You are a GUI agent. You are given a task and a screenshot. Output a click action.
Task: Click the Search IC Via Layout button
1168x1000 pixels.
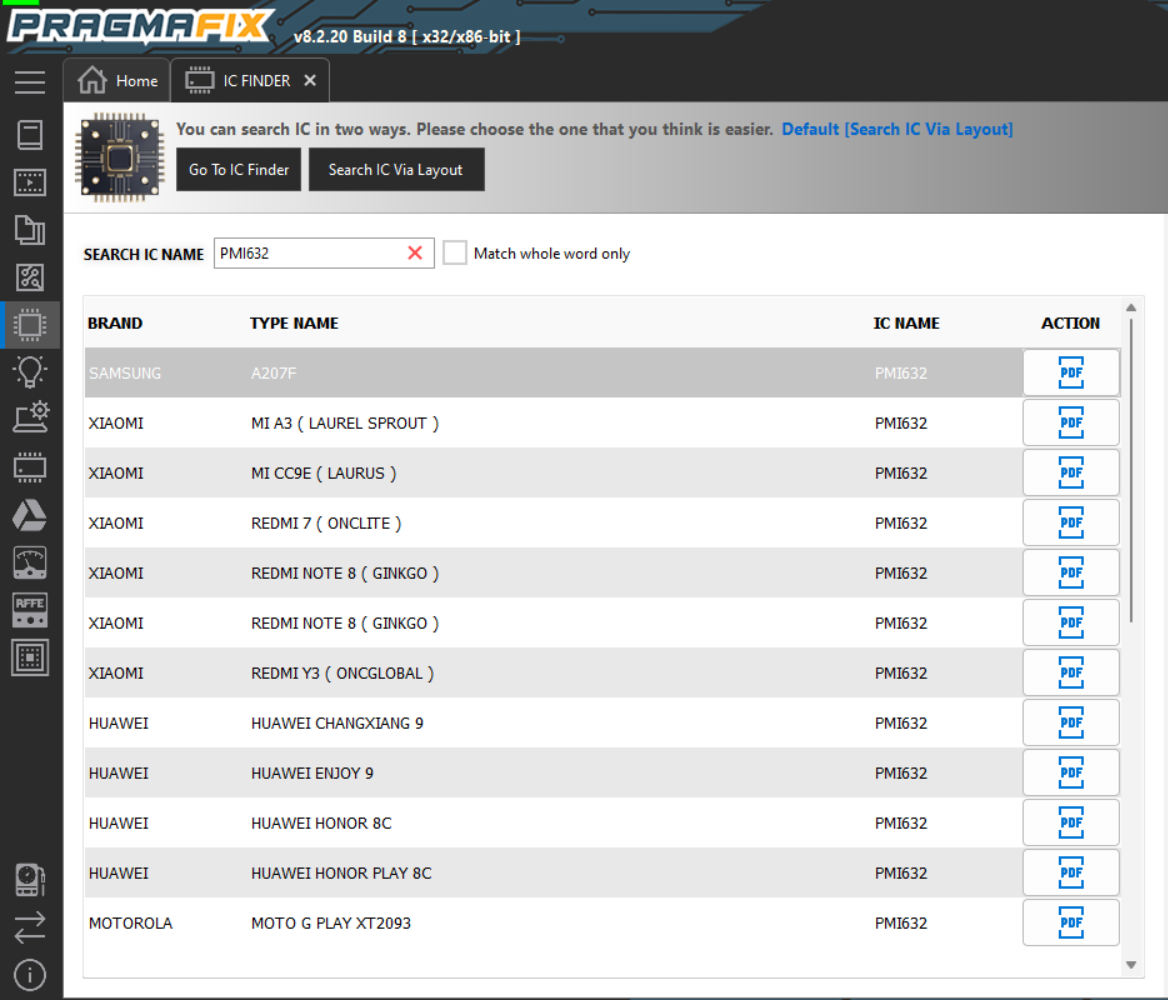coord(396,169)
